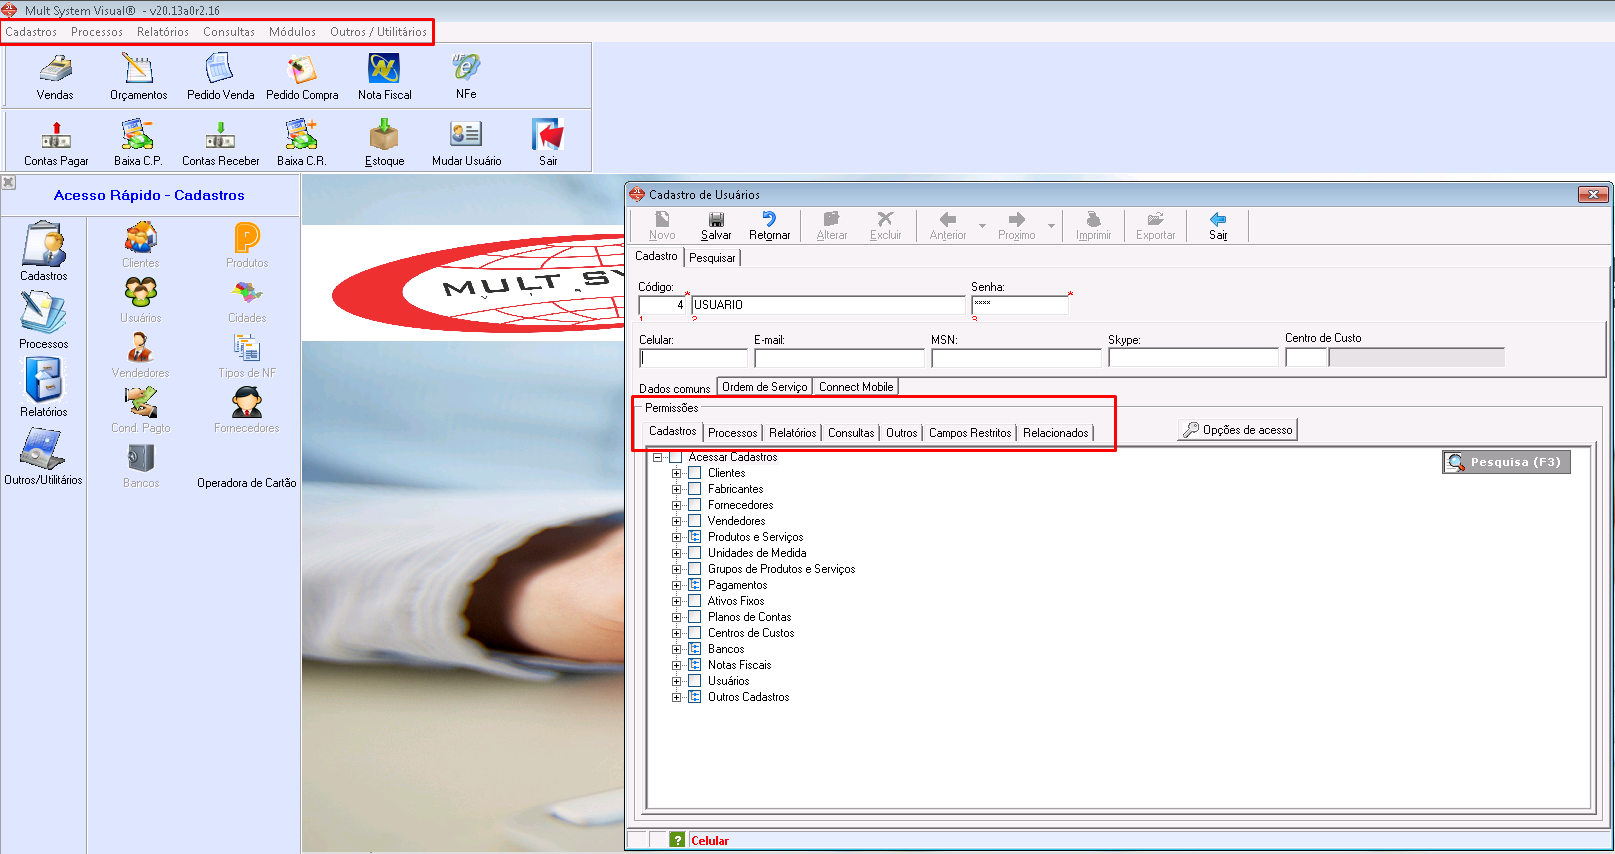1615x854 pixels.
Task: Open the NFe icon
Action: pyautogui.click(x=466, y=76)
